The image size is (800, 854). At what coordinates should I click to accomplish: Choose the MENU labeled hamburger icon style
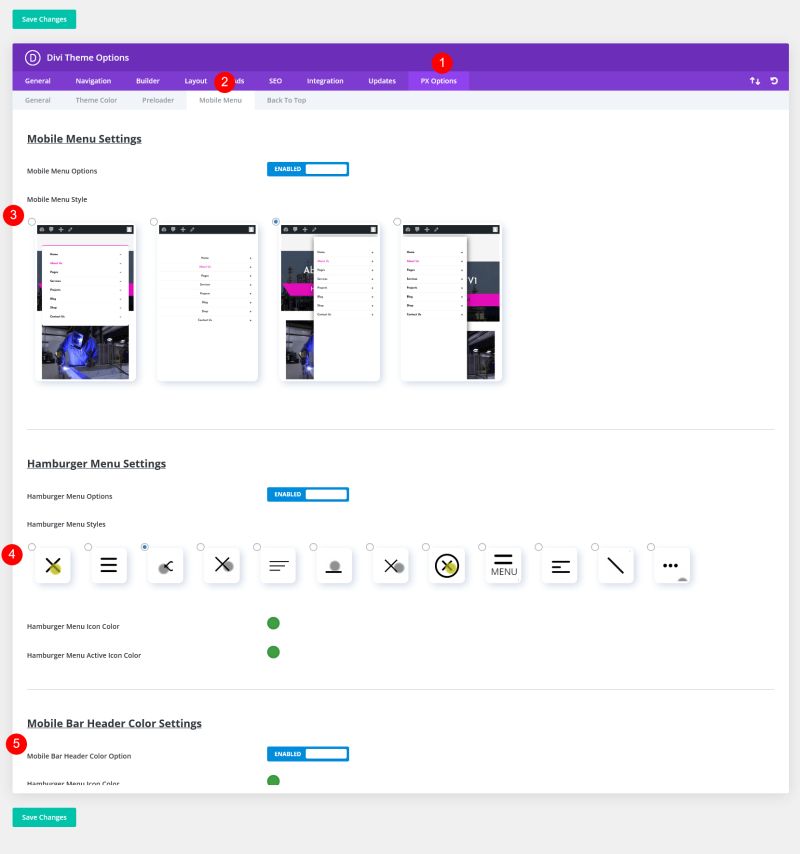(503, 565)
